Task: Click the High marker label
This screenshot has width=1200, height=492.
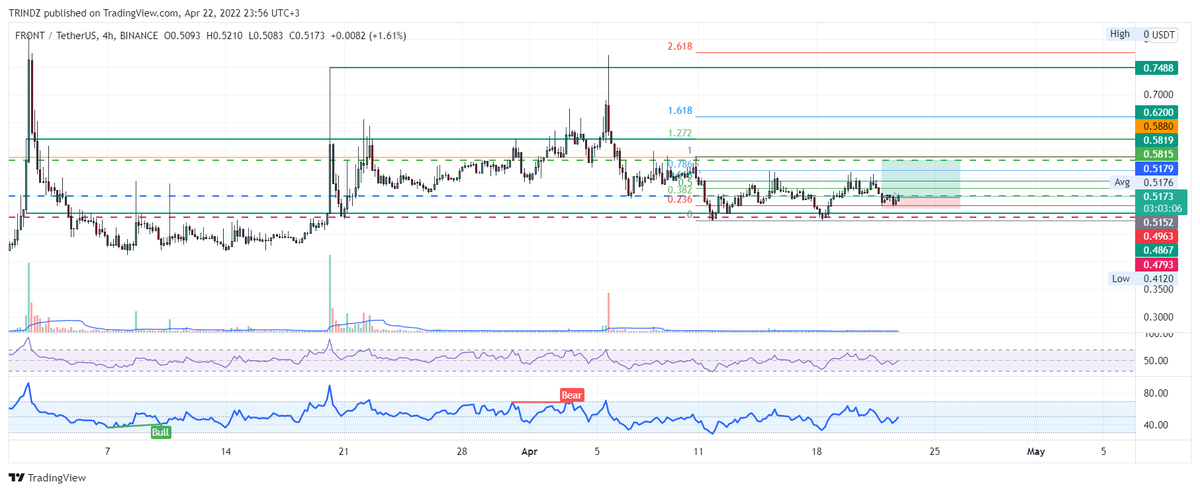Action: pos(1120,34)
